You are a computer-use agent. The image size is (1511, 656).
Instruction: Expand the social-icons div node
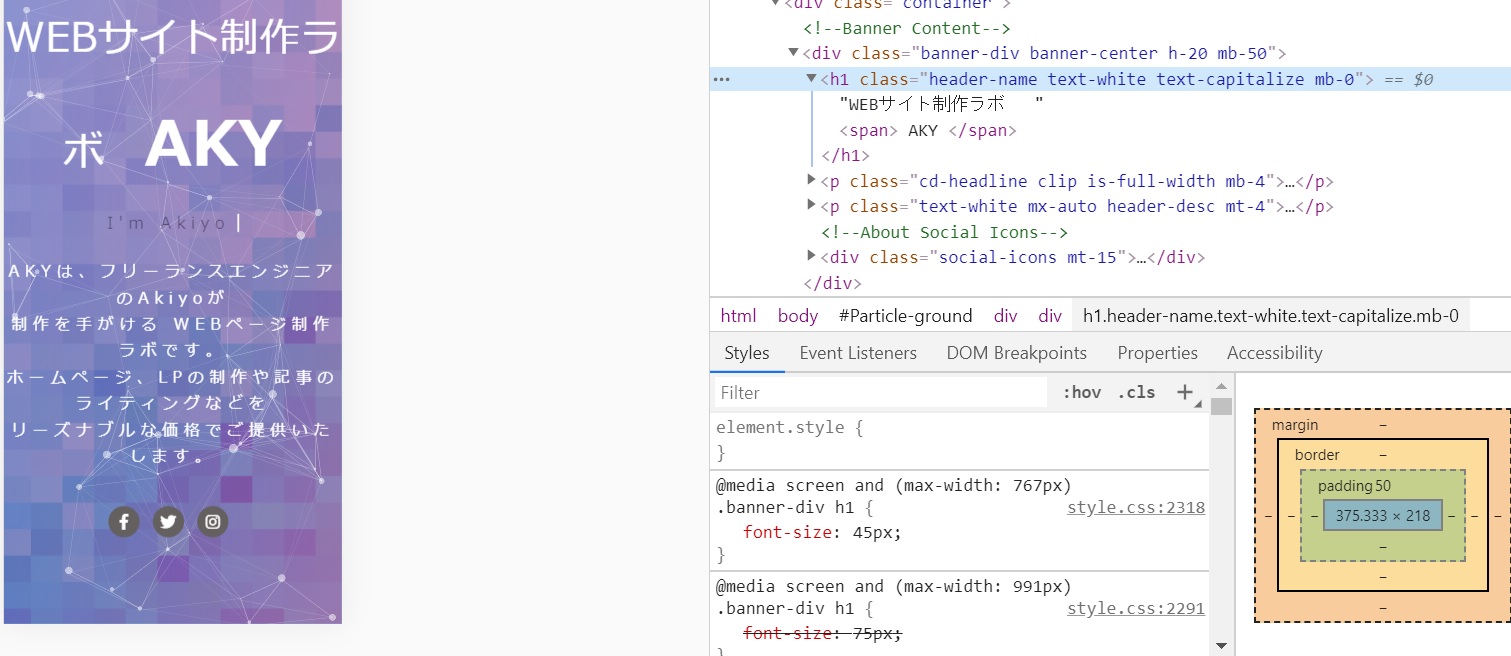pos(811,257)
